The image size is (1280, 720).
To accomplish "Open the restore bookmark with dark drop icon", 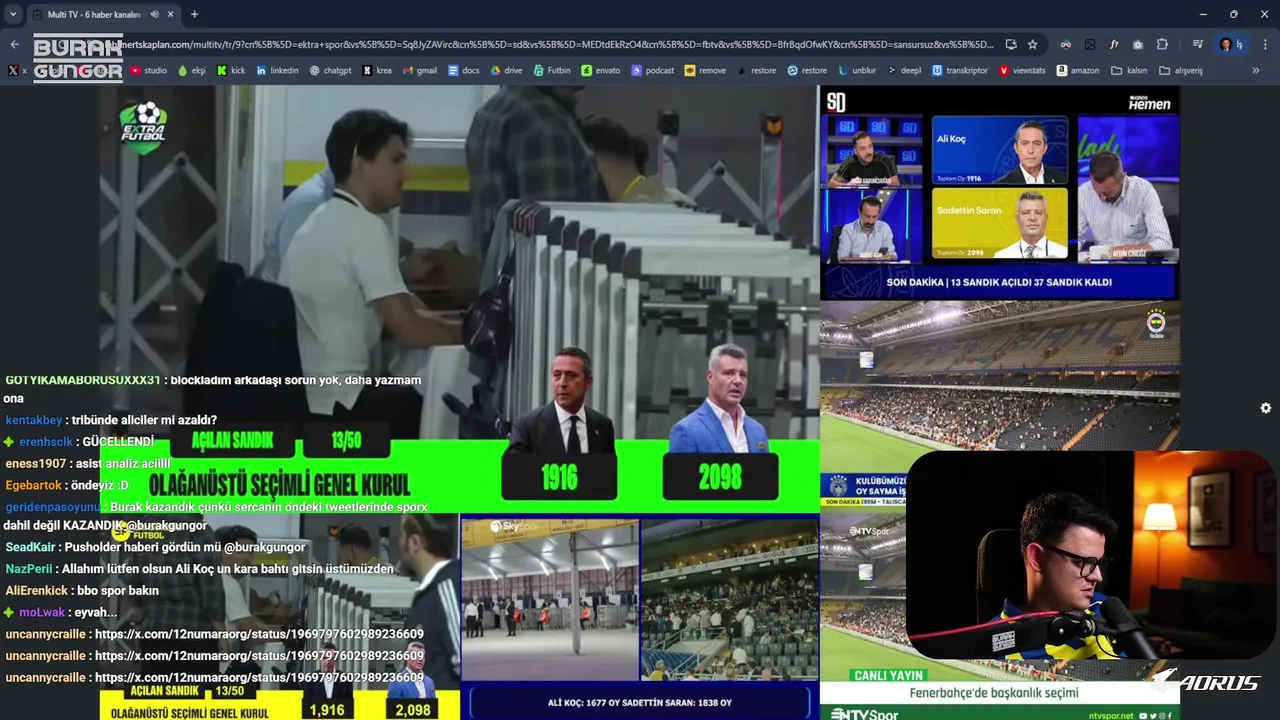I will pos(756,71).
